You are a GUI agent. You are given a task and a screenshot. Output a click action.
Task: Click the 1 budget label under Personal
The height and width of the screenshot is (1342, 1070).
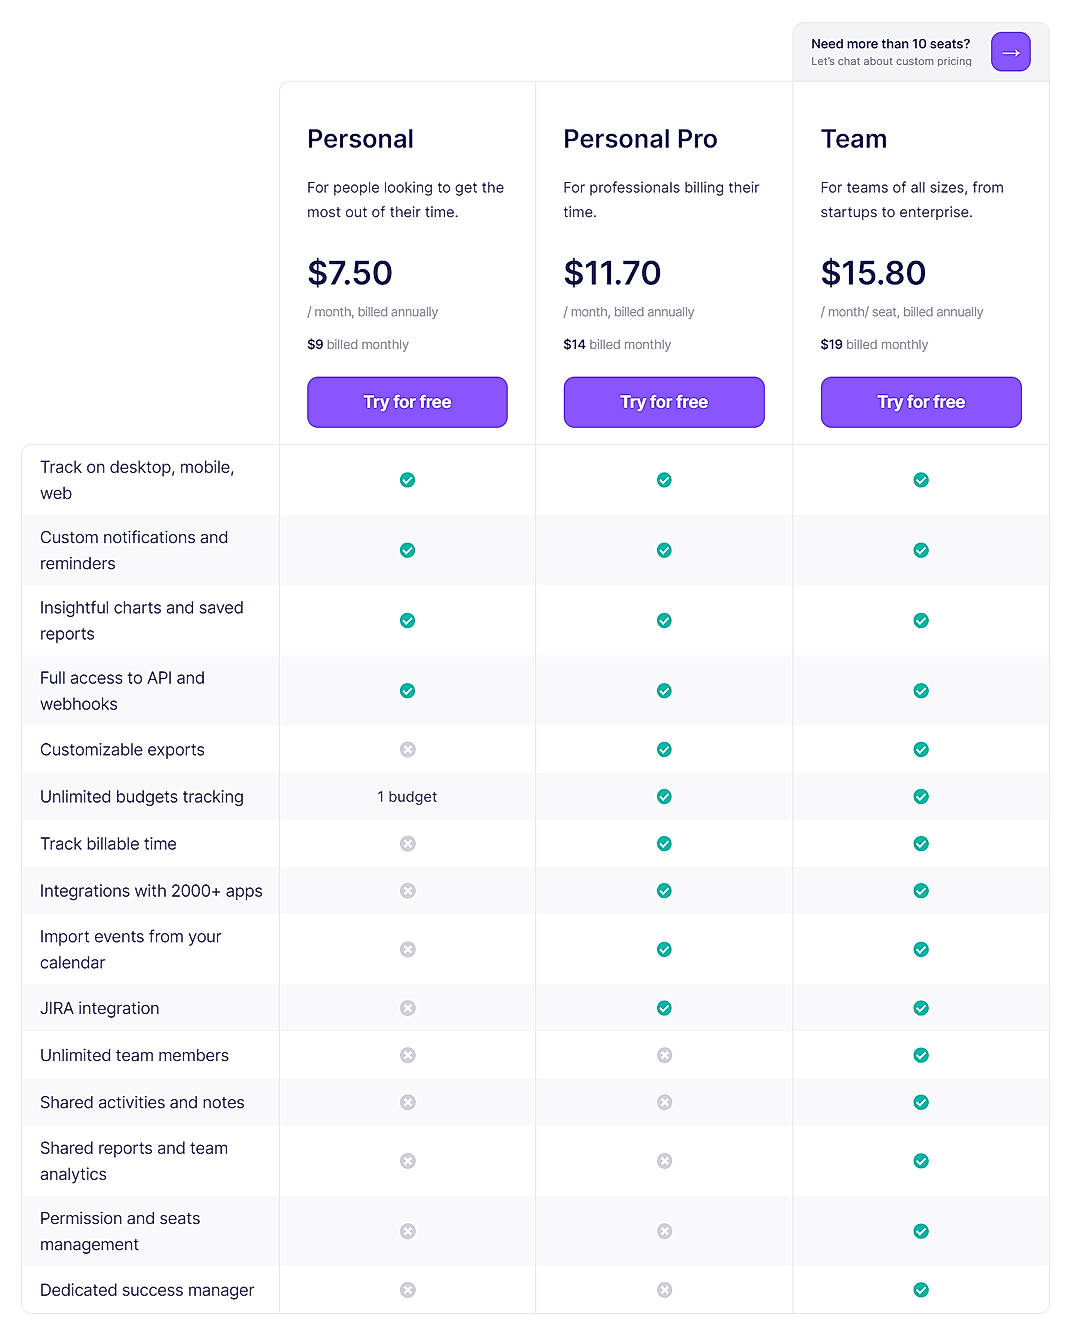[x=406, y=797]
